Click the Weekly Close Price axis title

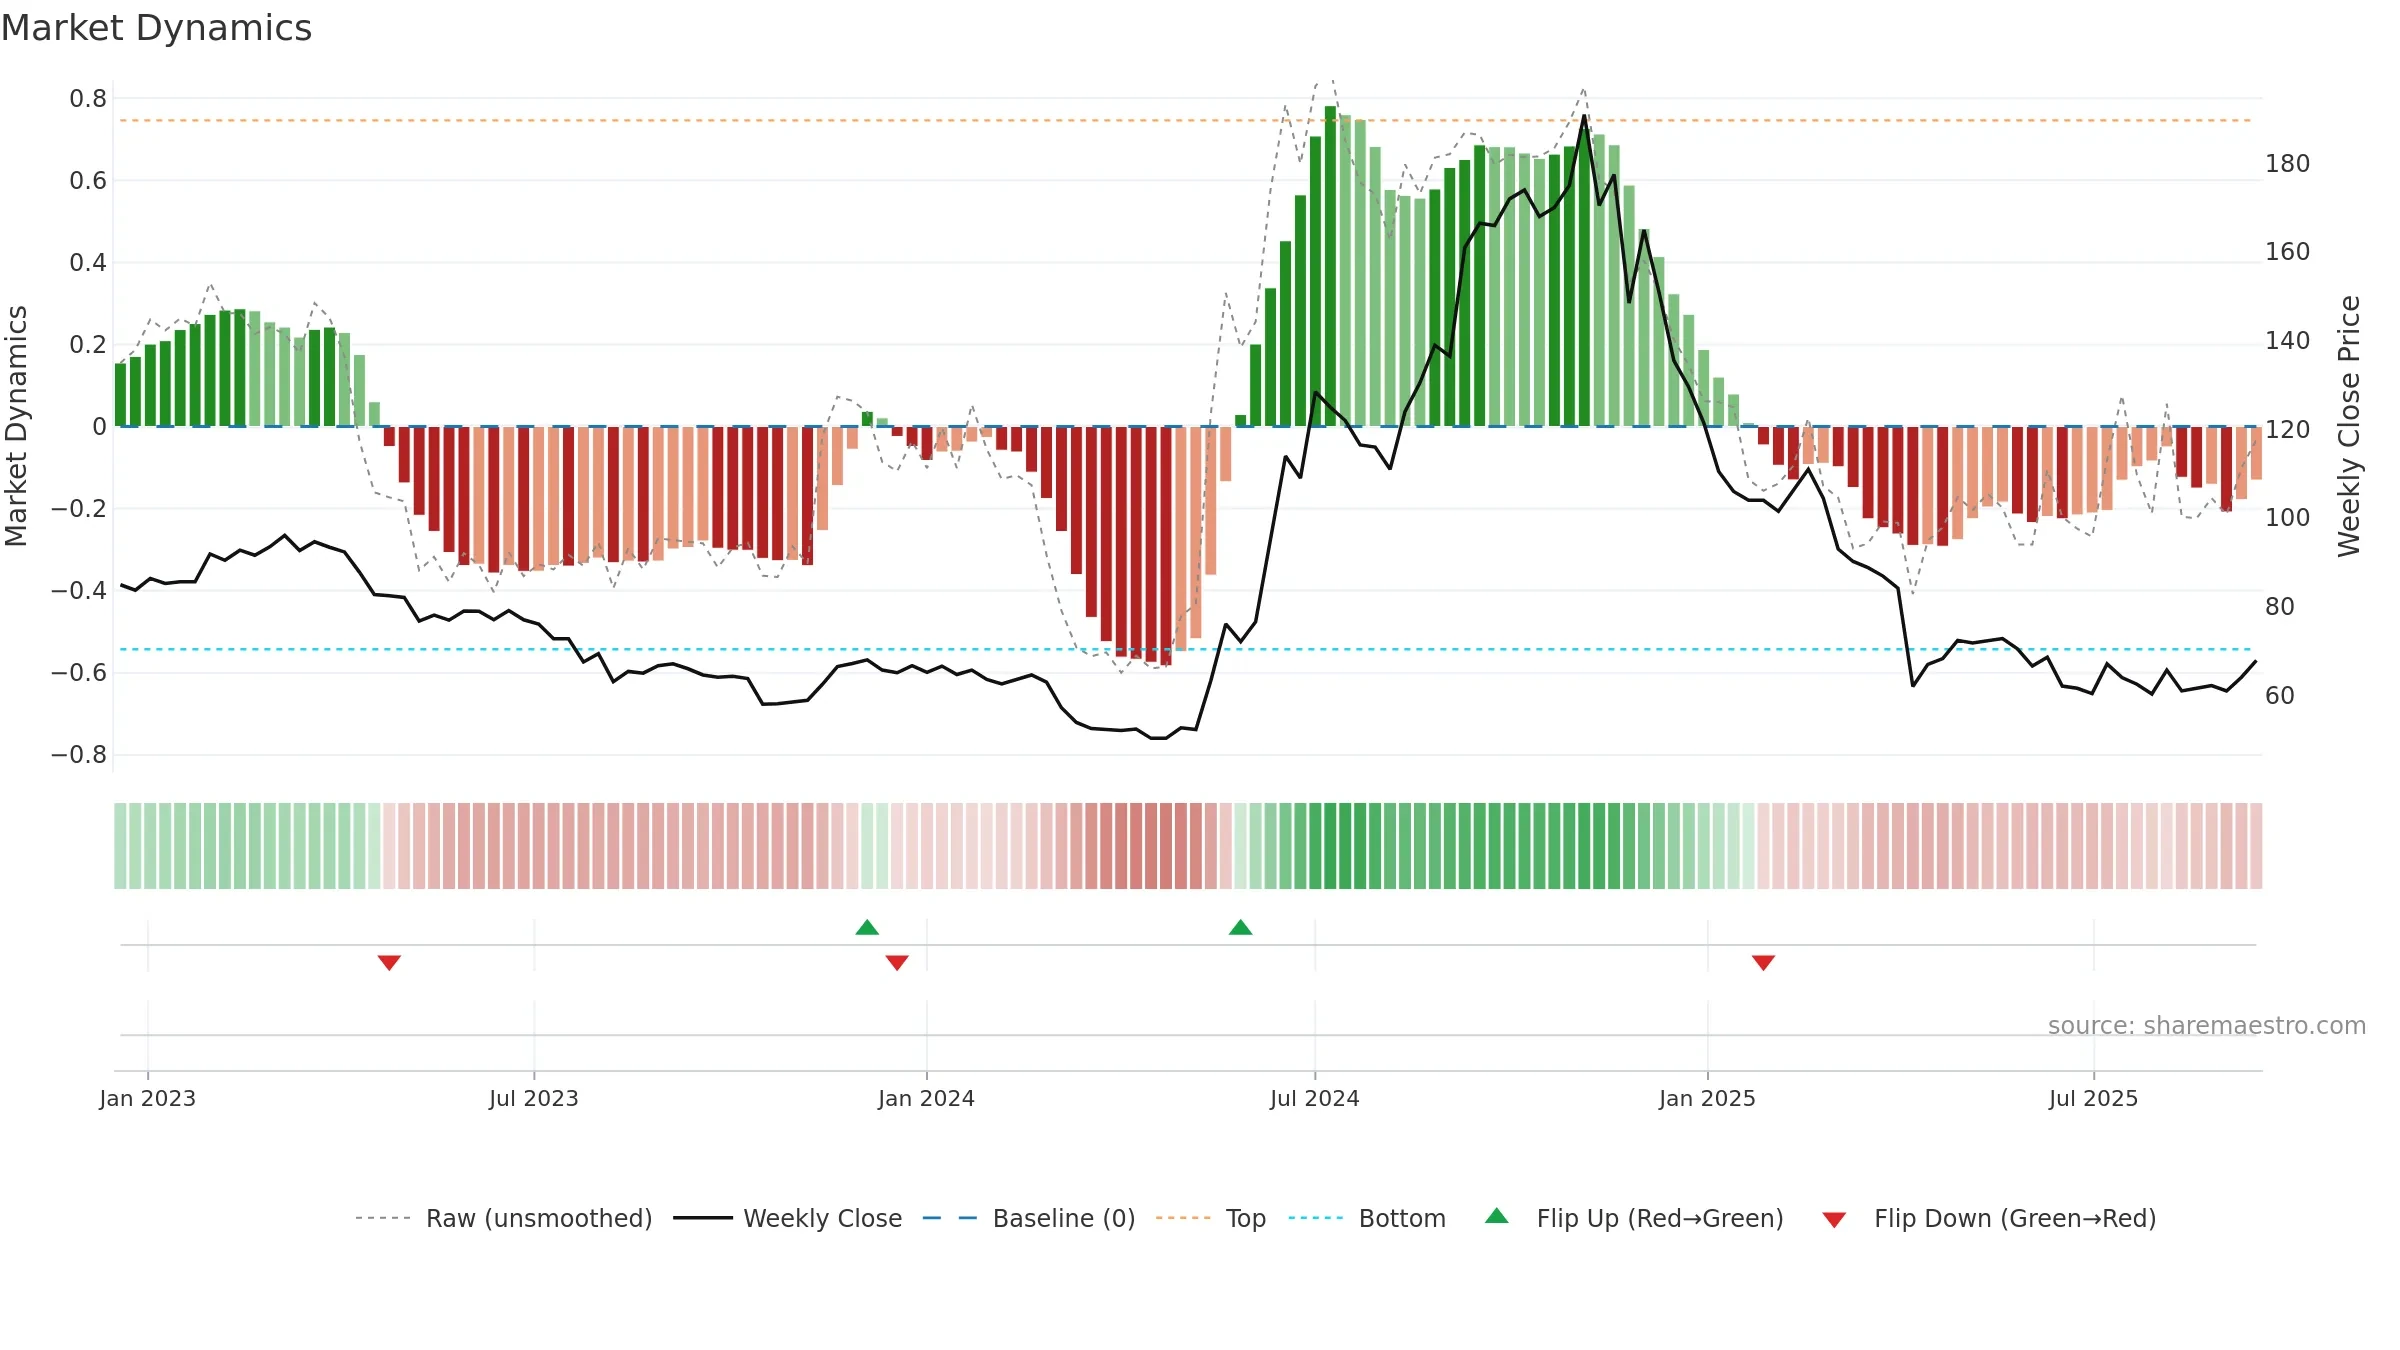[x=2349, y=426]
